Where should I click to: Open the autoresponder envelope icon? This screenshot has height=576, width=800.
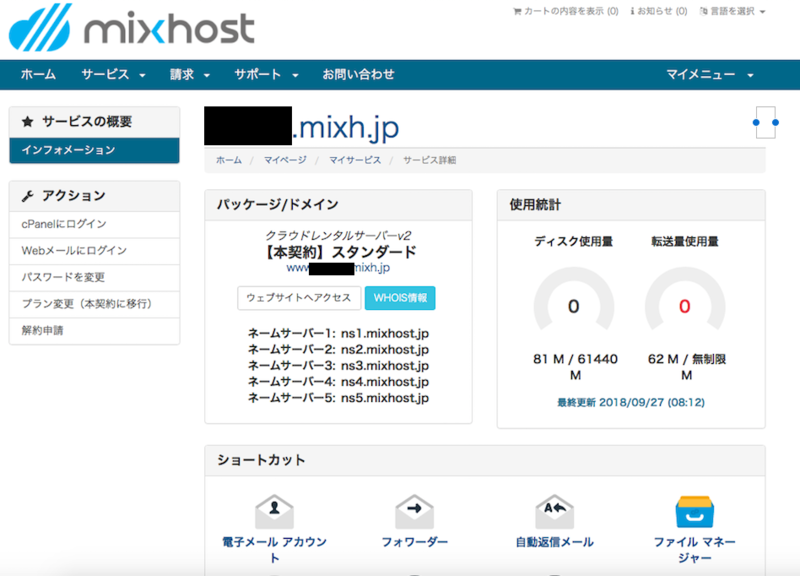[555, 511]
